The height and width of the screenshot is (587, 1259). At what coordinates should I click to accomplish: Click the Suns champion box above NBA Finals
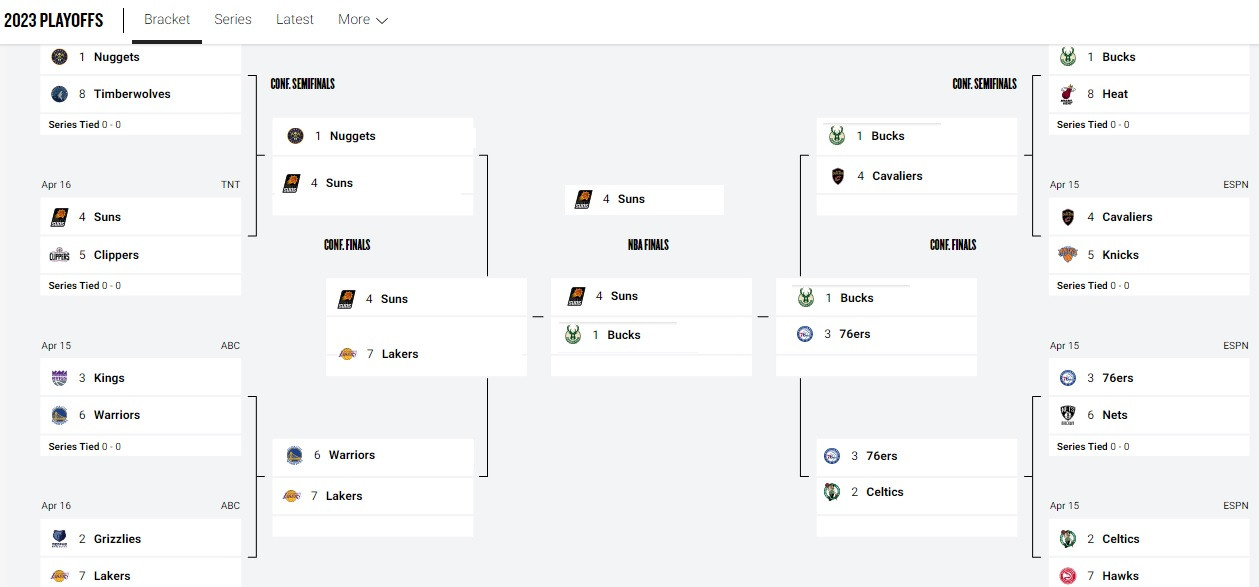point(644,199)
